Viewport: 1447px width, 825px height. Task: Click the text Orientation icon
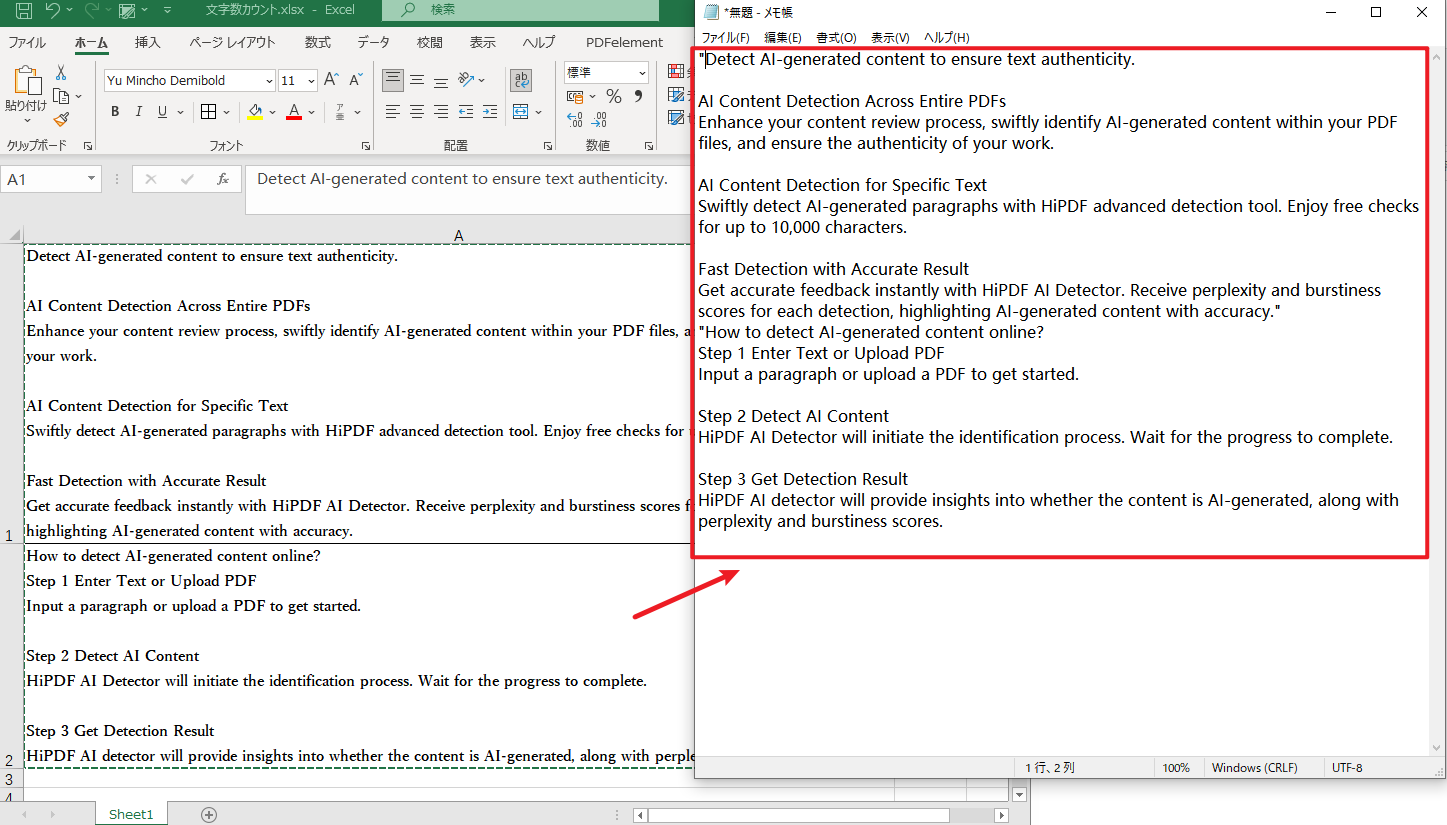coord(465,80)
